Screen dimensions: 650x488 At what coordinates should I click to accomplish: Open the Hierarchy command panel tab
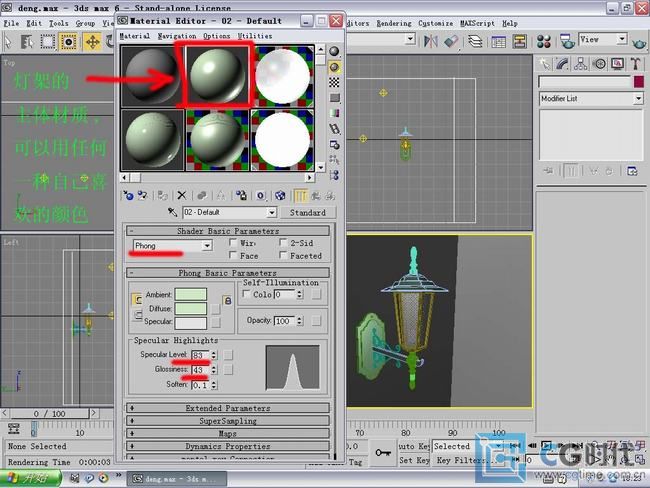[580, 63]
